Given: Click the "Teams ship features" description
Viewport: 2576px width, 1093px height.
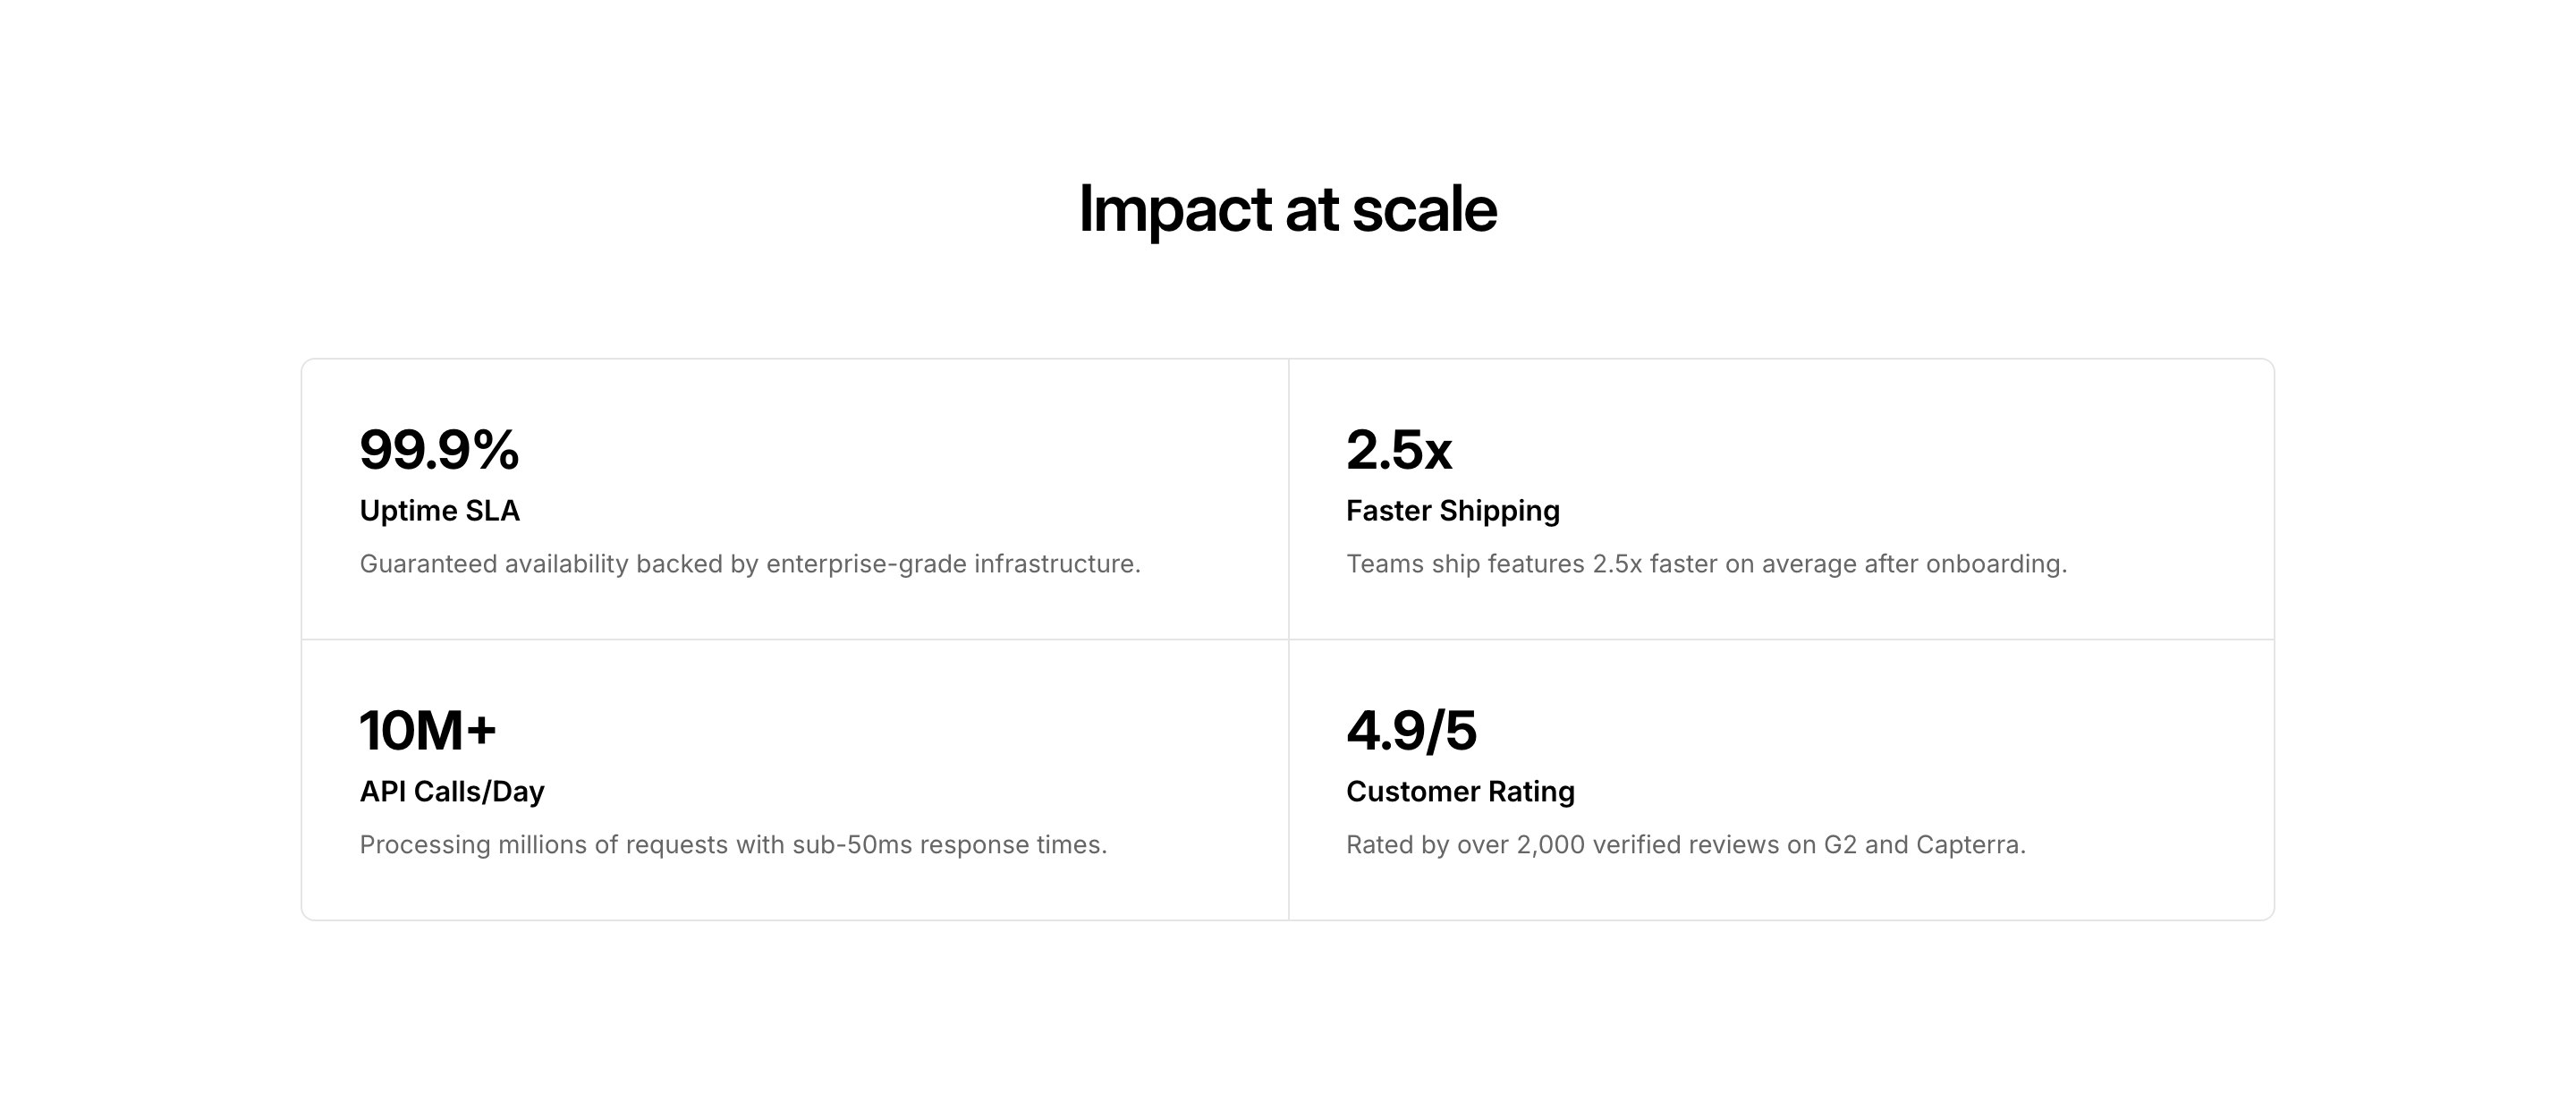Looking at the screenshot, I should pos(1705,564).
